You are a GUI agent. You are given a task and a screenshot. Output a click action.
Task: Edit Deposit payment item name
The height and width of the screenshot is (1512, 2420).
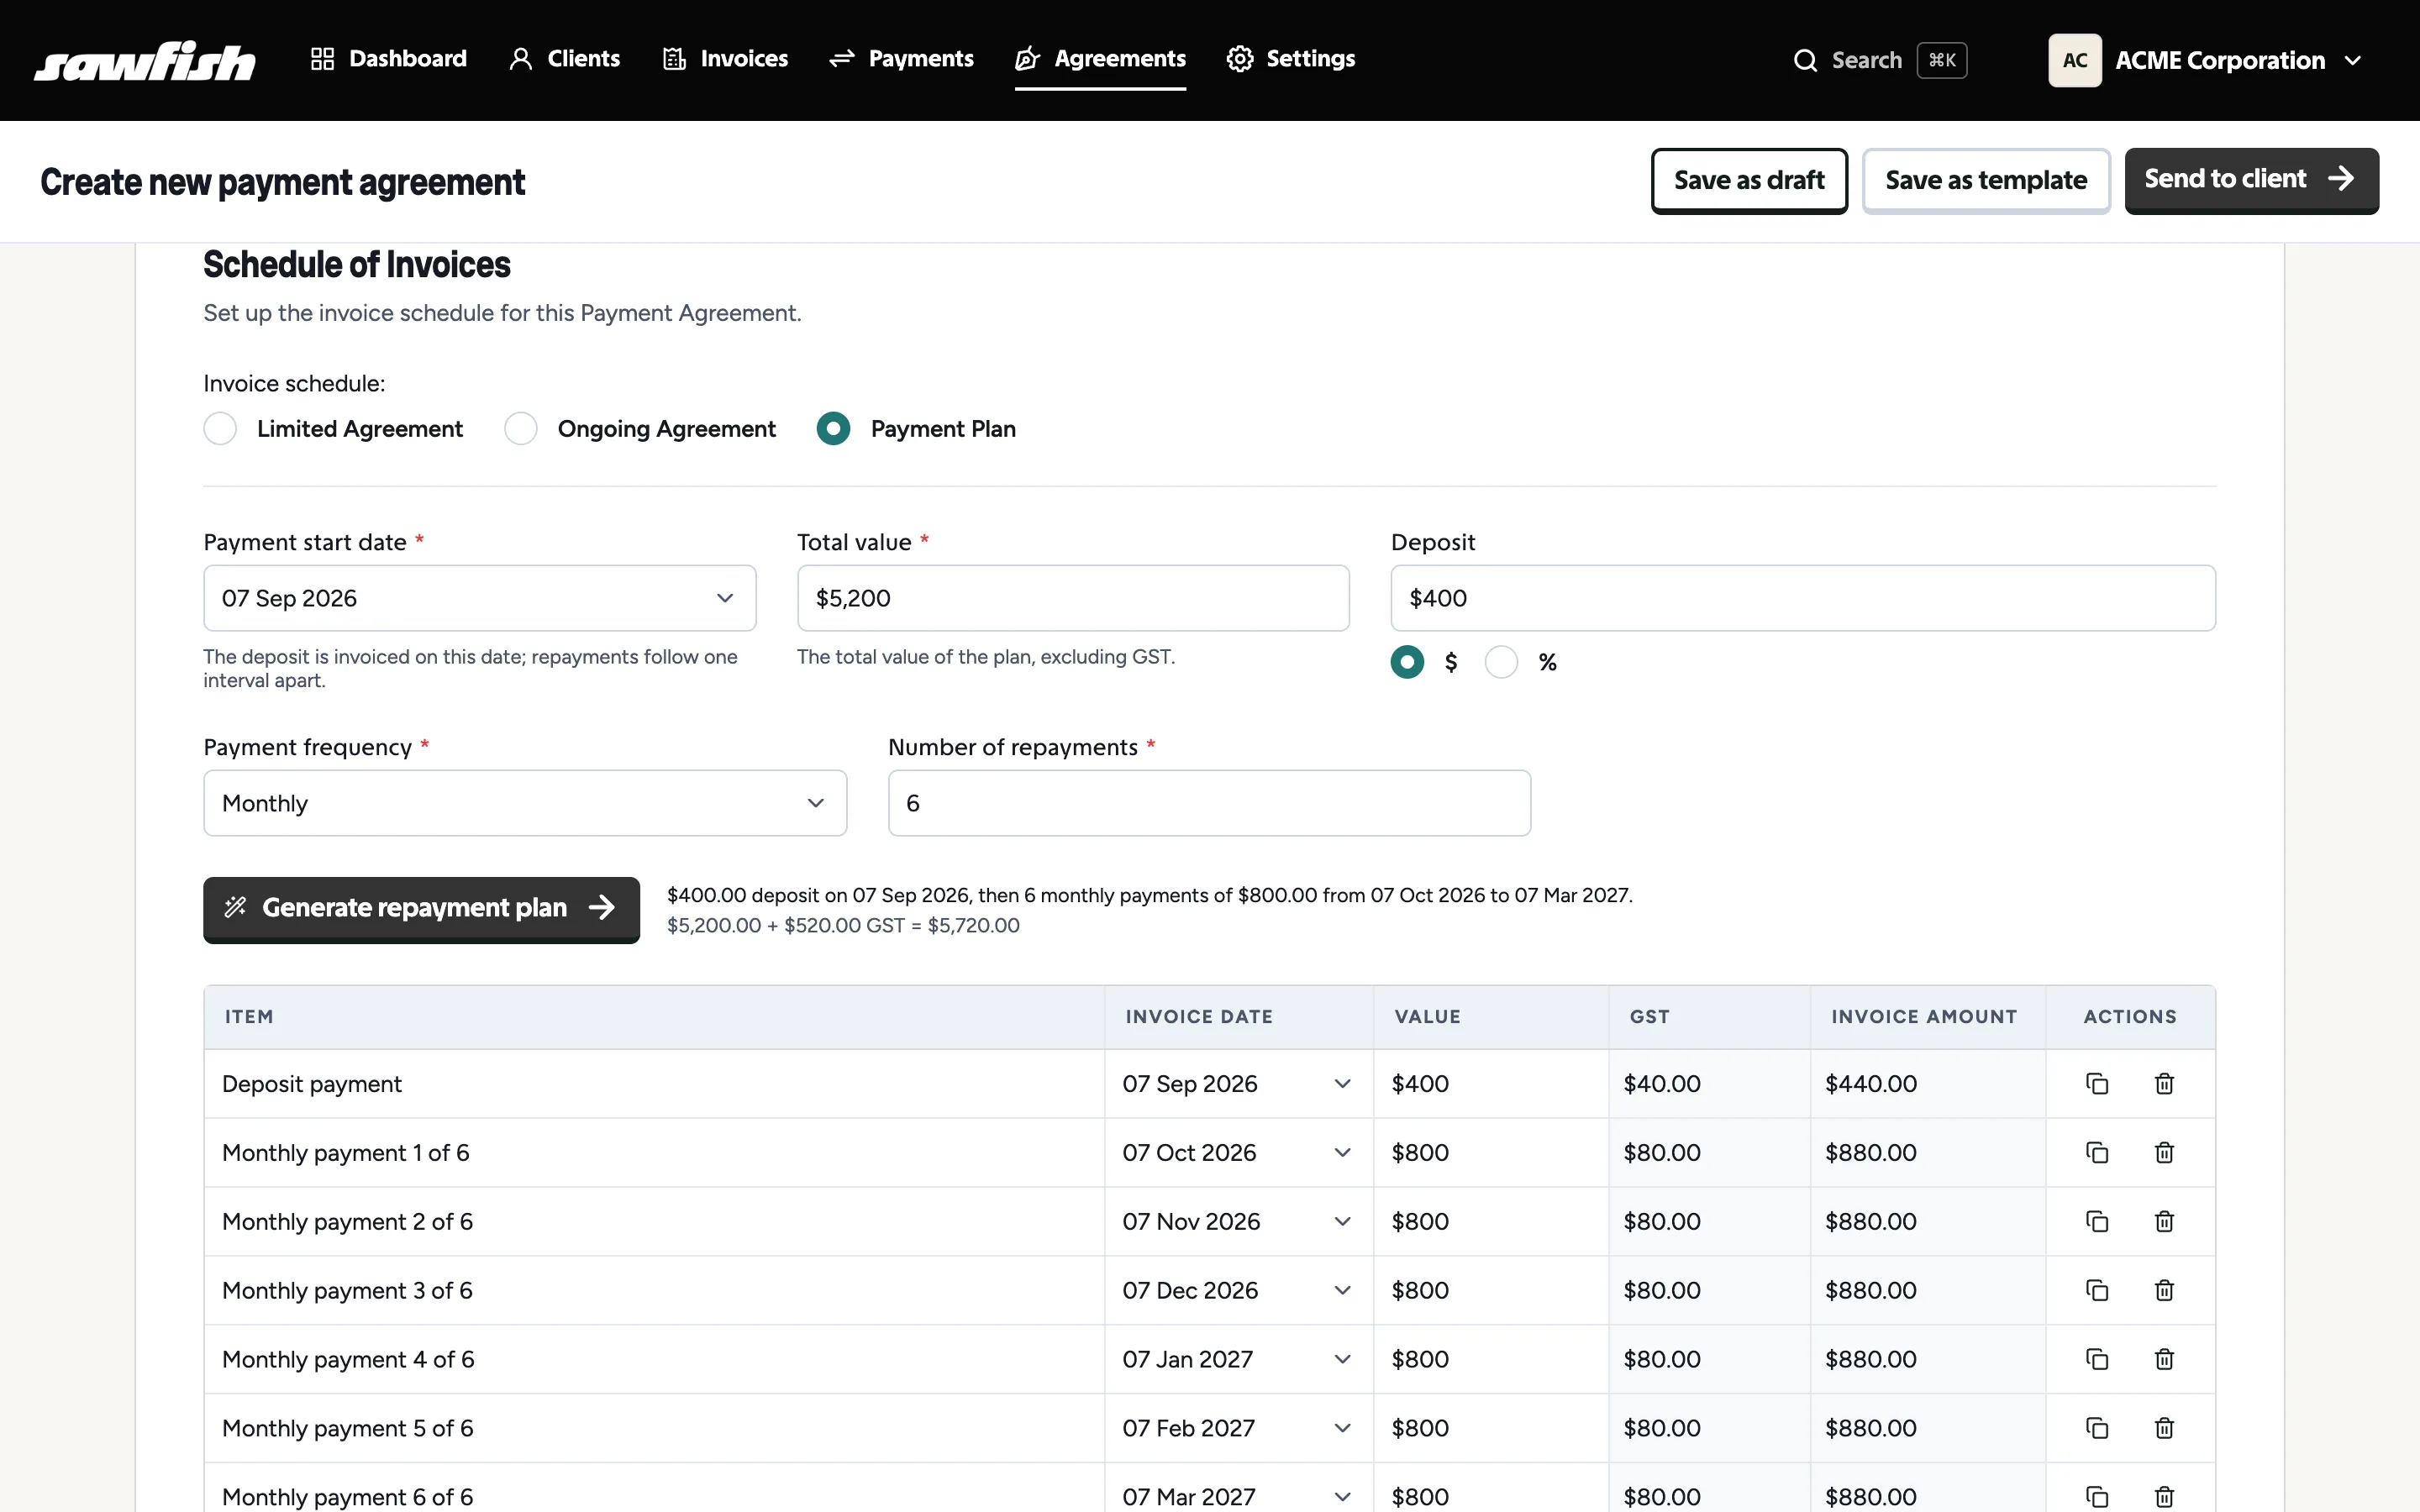click(654, 1084)
